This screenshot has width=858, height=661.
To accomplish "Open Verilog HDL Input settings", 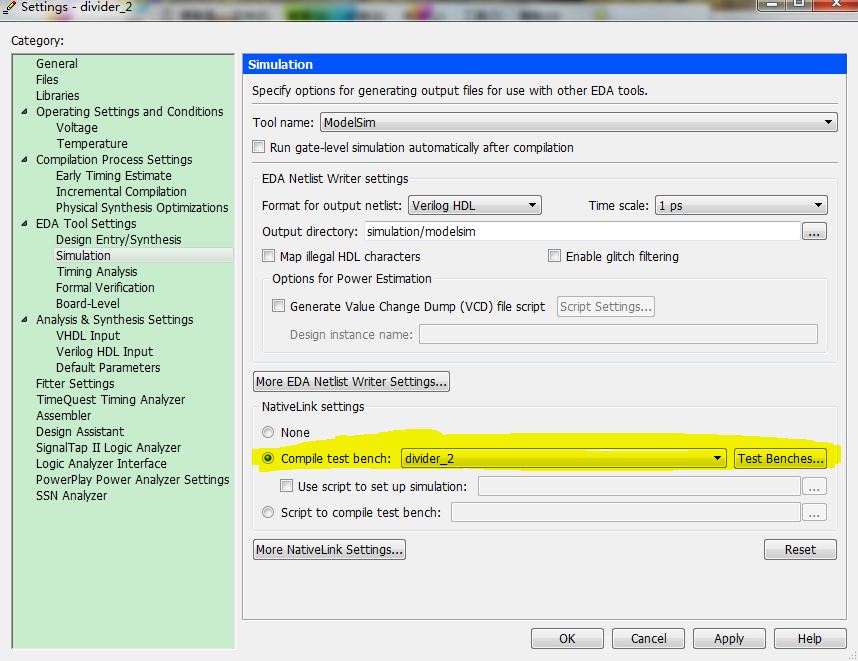I will click(105, 351).
